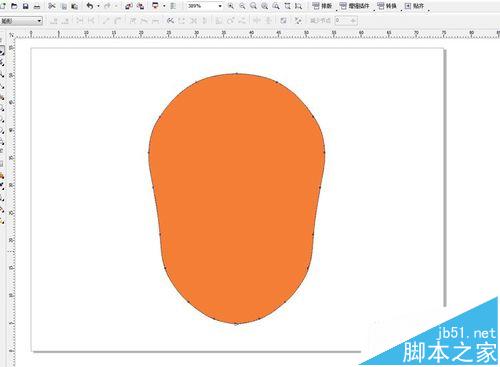Click Reflect Nodes Vertically icon
Image resolution: width=500 pixels, height=367 pixels.
tap(268, 21)
